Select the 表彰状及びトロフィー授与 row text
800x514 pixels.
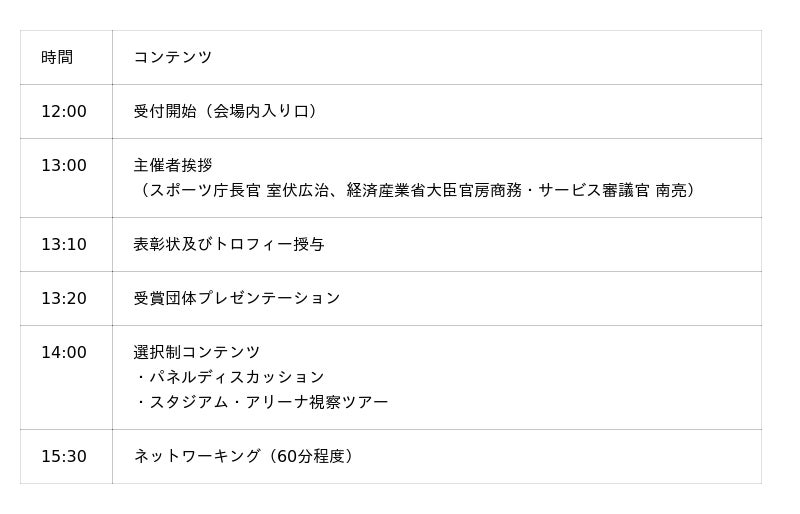[229, 244]
